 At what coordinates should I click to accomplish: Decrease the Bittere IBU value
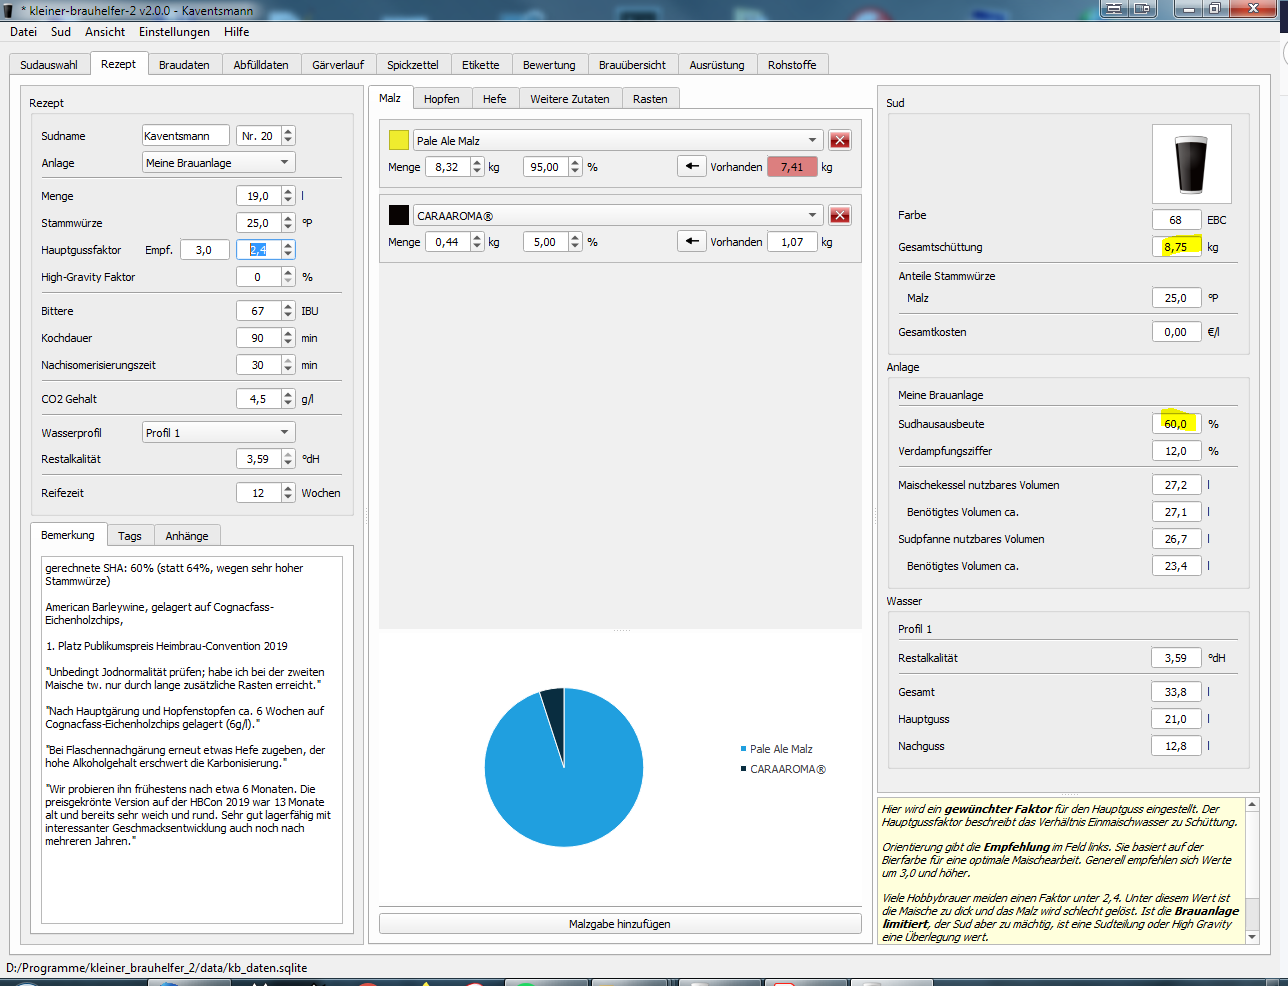point(289,315)
